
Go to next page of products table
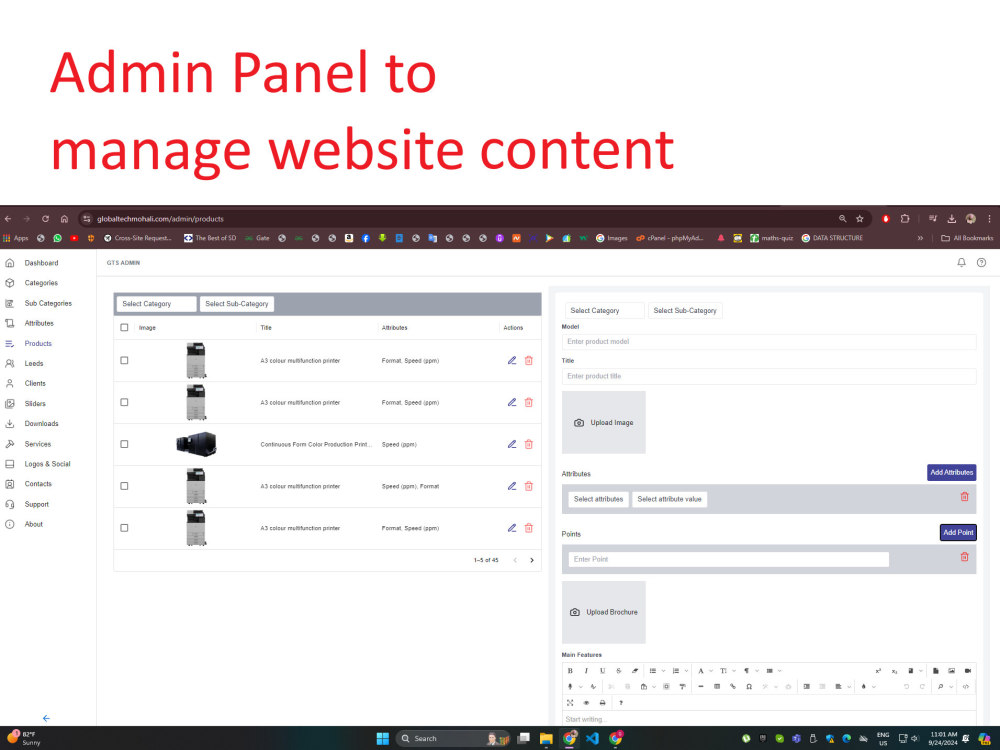(532, 560)
